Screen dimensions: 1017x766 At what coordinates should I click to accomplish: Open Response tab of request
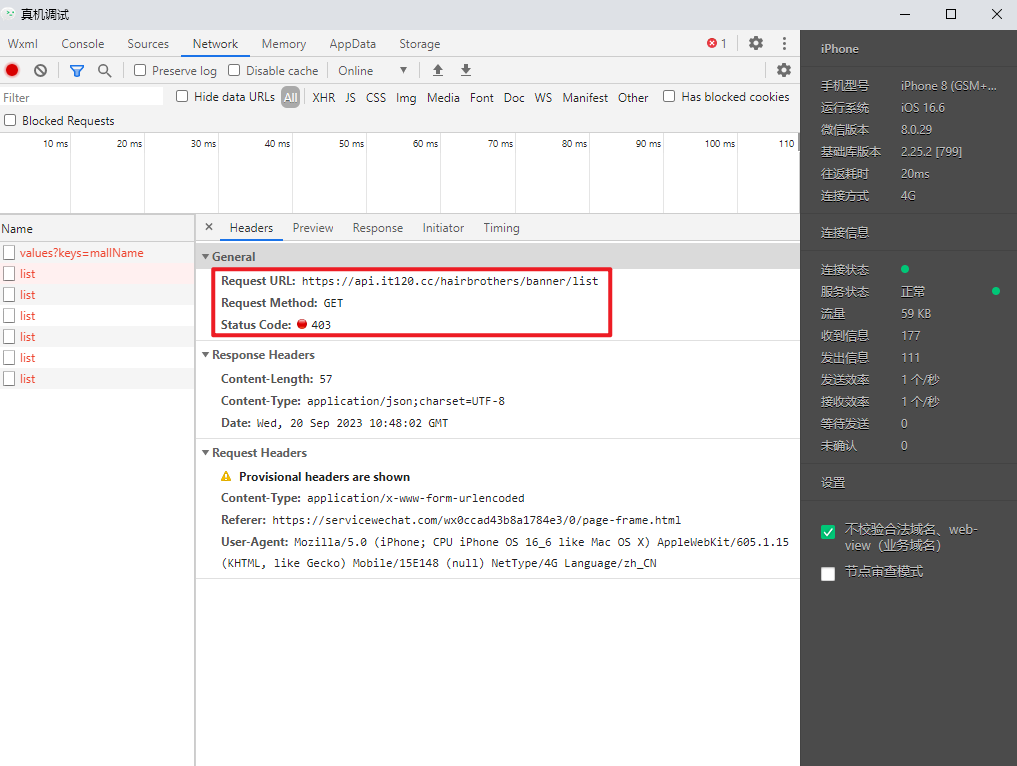[377, 228]
